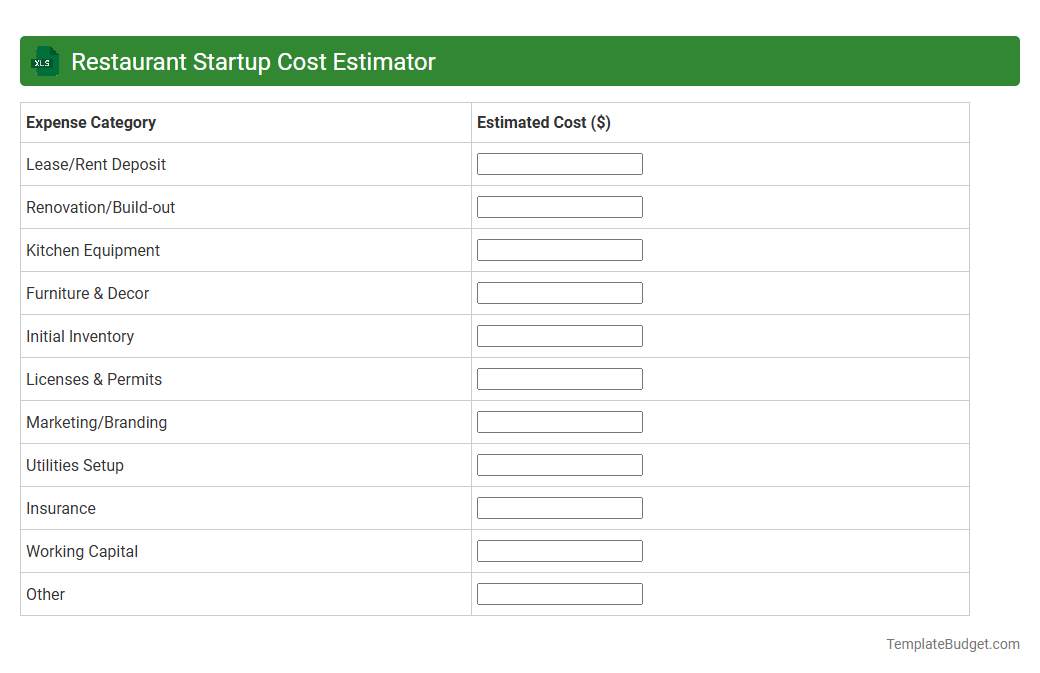Click the Marketing/Branding cost input field

559,421
